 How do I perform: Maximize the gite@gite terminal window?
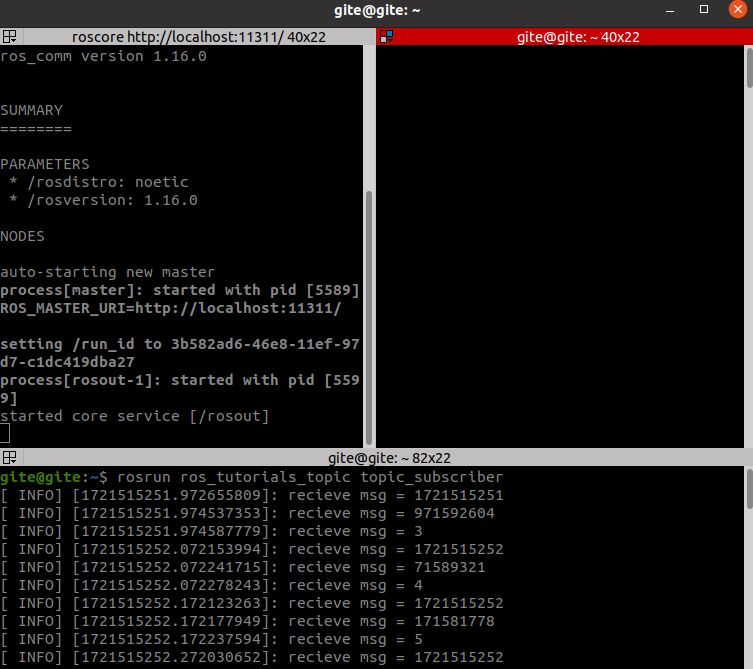click(x=704, y=10)
